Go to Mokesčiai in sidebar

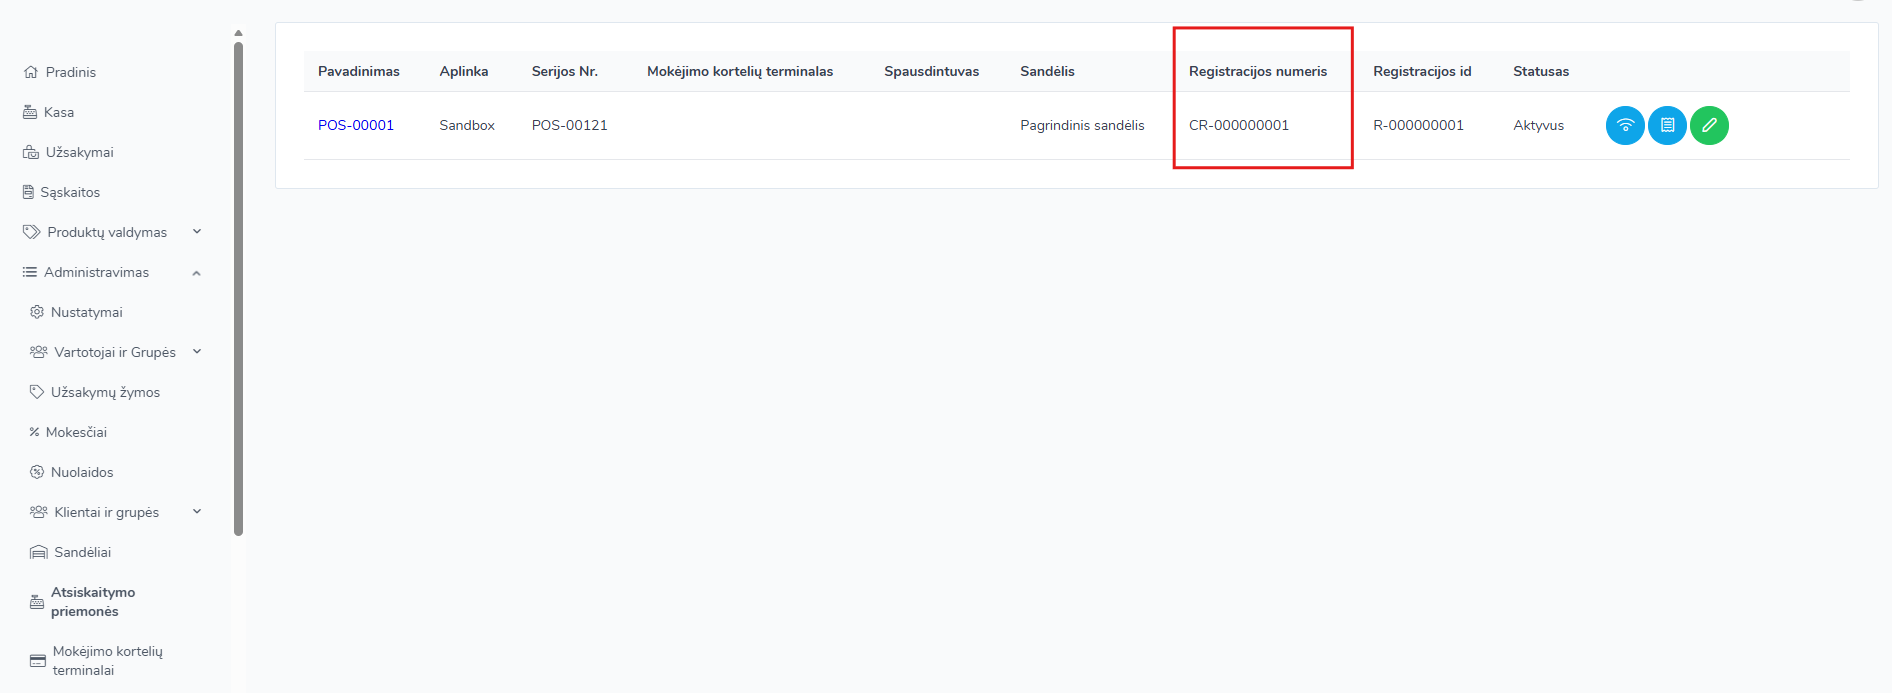coord(76,432)
